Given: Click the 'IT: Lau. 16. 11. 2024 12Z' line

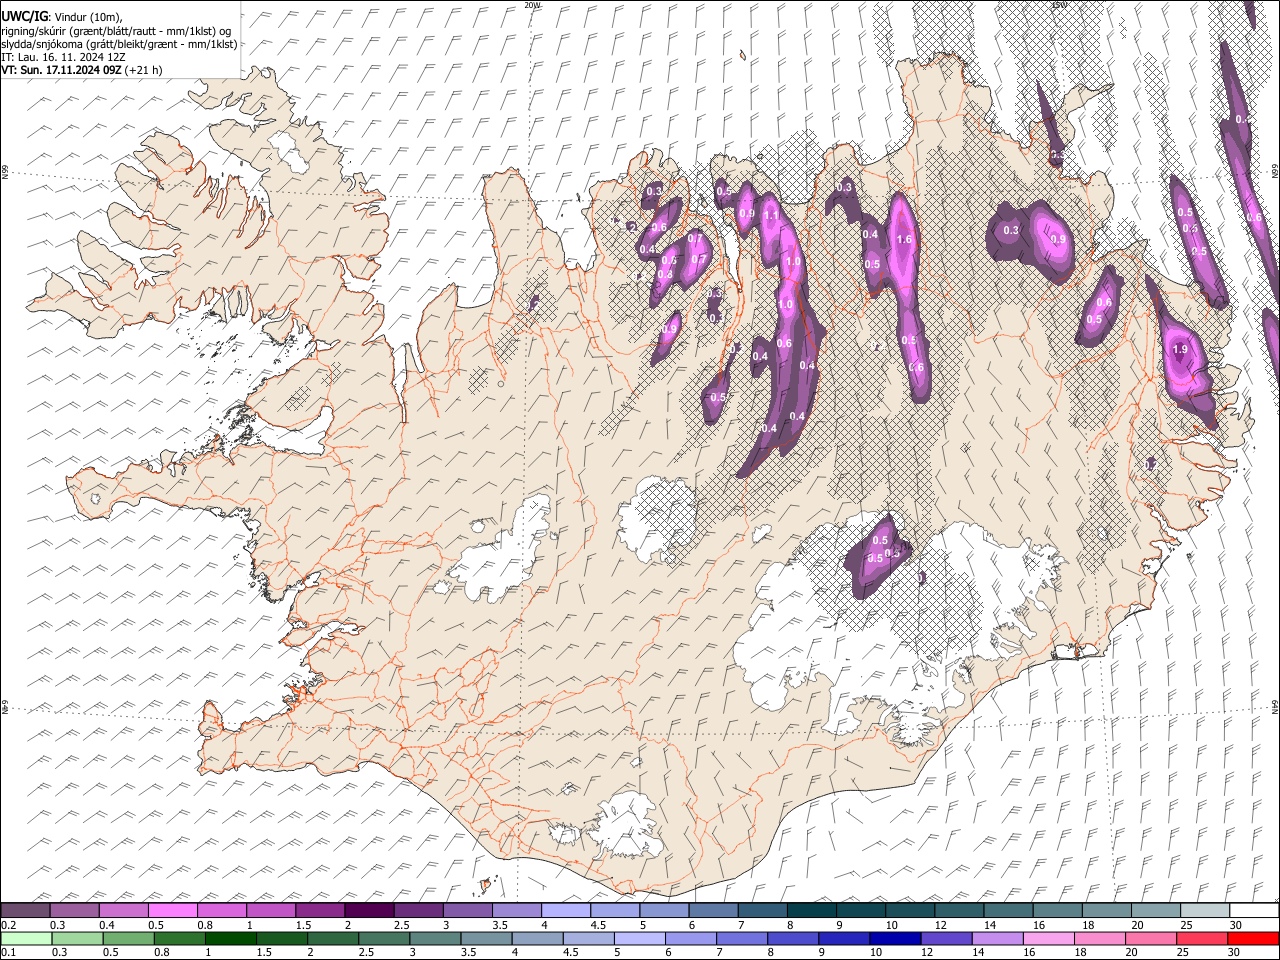Looking at the screenshot, I should pos(63,57).
